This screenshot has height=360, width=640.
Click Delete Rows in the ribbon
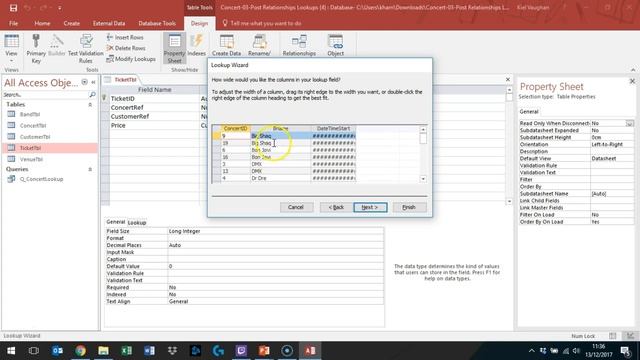[x=126, y=48]
